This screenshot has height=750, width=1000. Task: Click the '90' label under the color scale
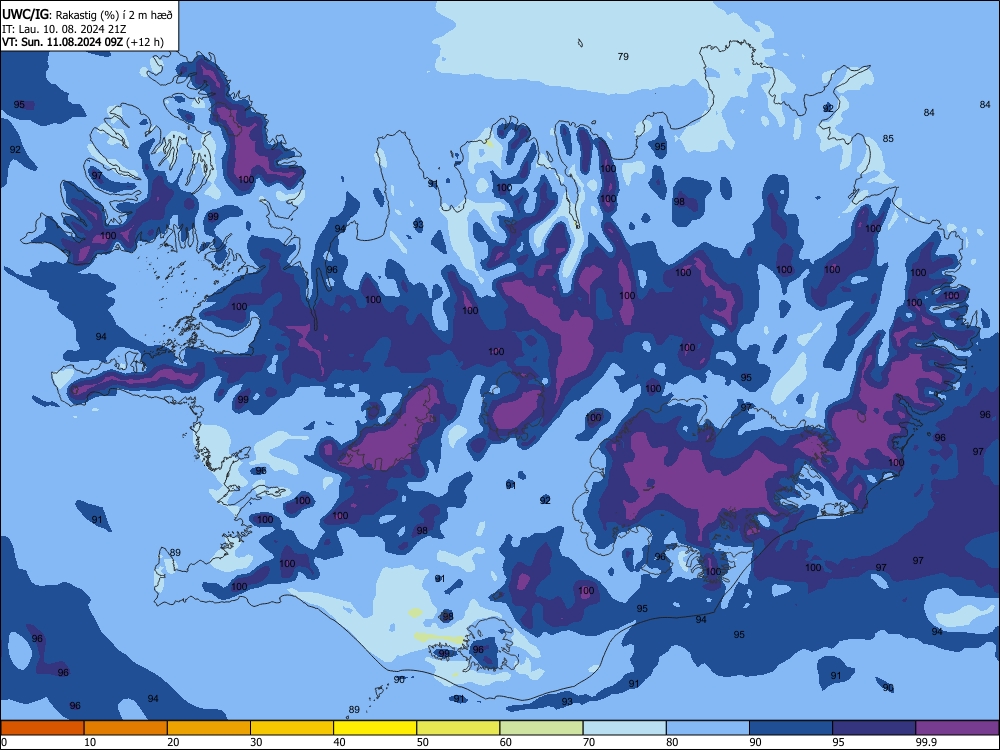coord(755,742)
